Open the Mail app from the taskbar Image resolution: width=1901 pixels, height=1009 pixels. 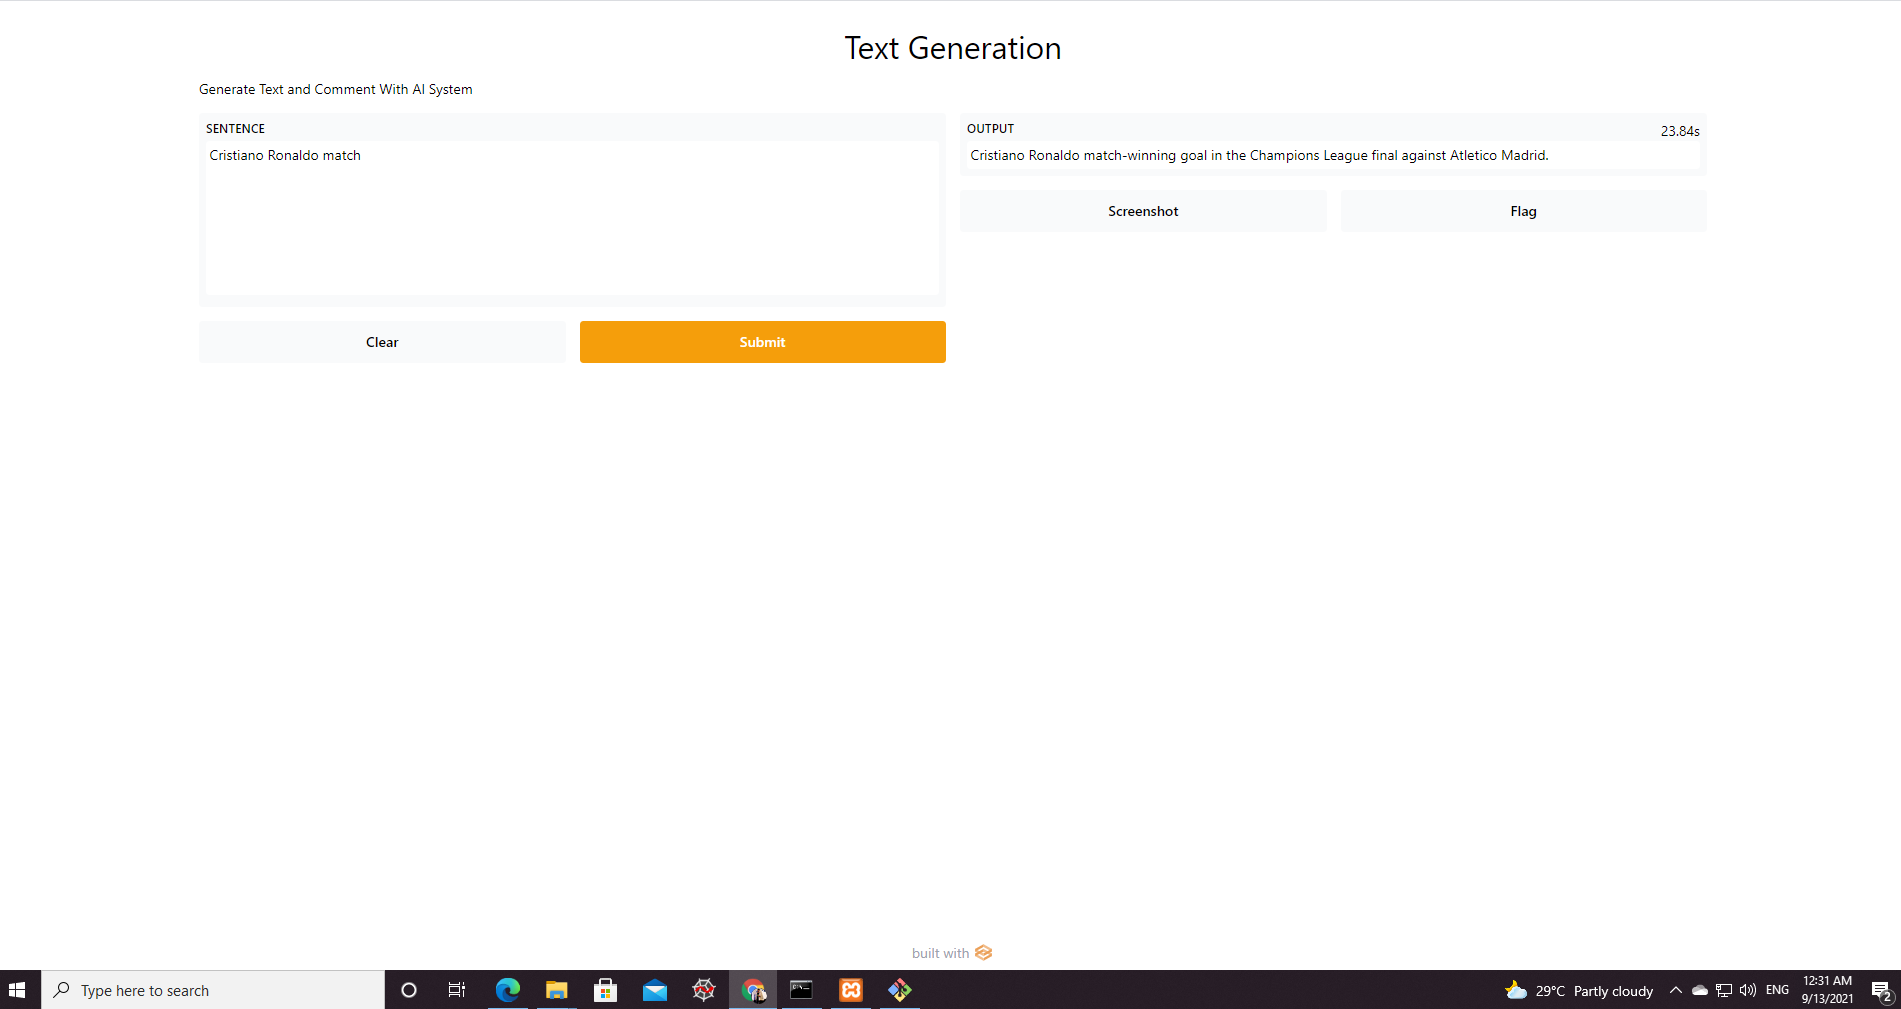(655, 990)
